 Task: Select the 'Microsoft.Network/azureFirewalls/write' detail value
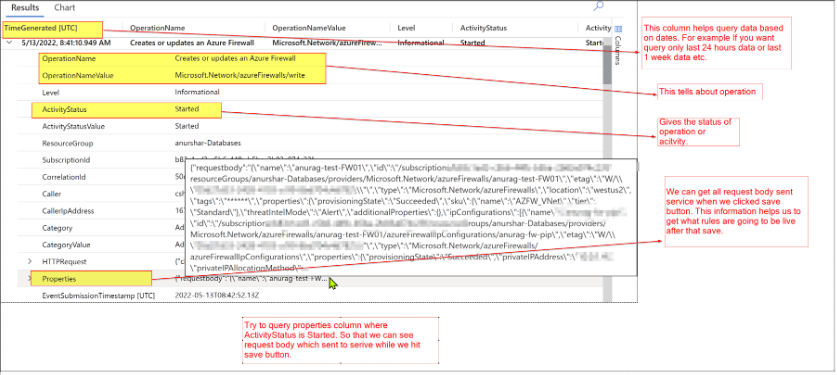[240, 76]
